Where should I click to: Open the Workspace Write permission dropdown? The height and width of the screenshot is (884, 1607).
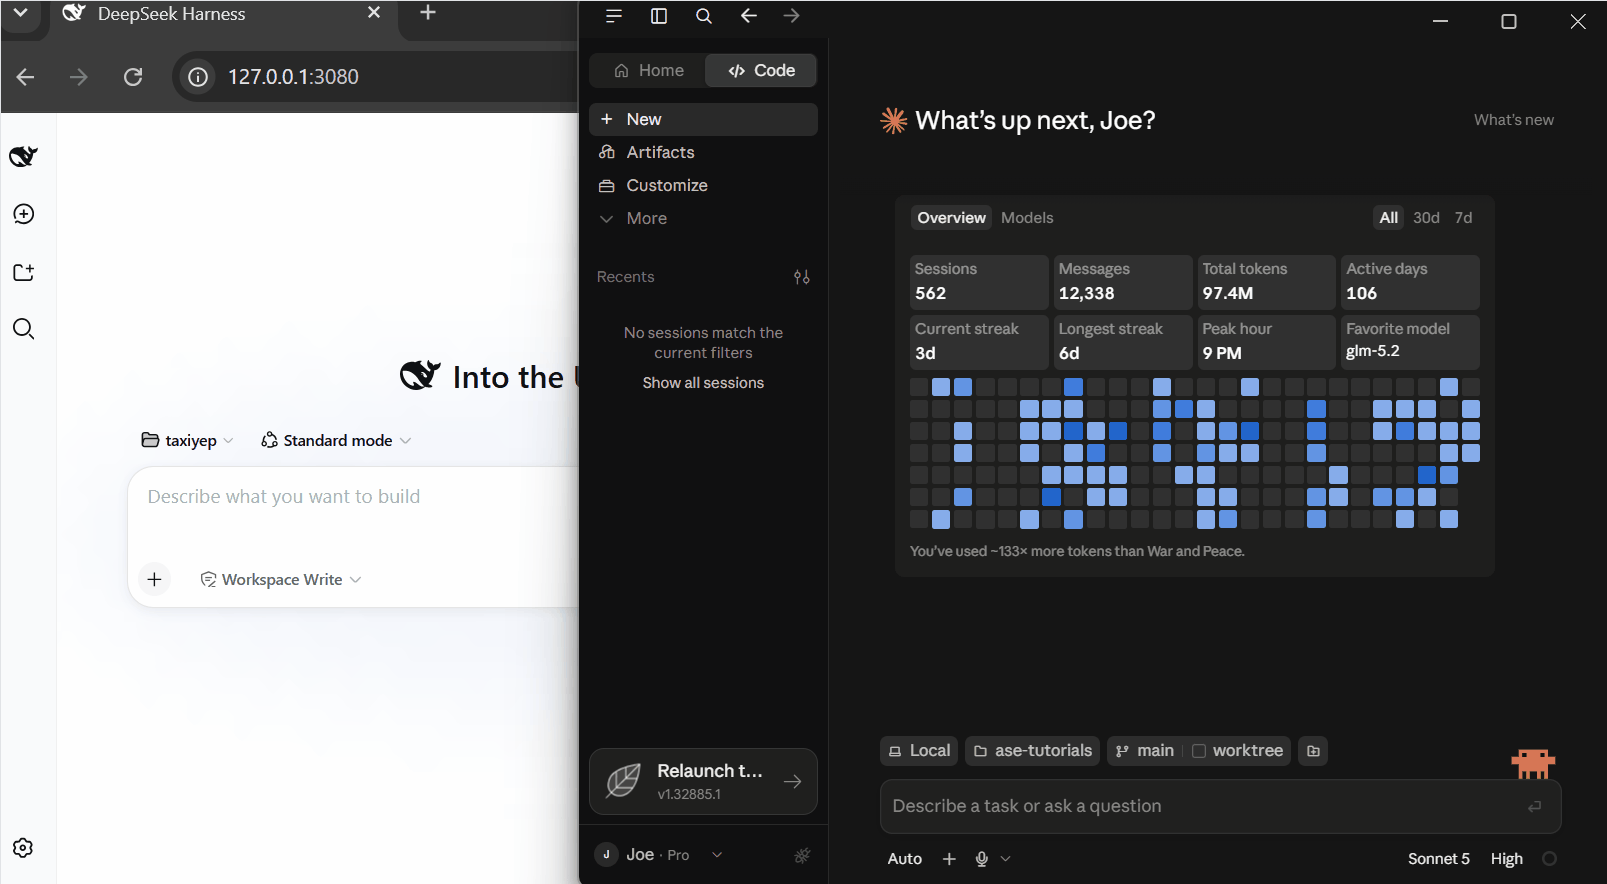(281, 579)
